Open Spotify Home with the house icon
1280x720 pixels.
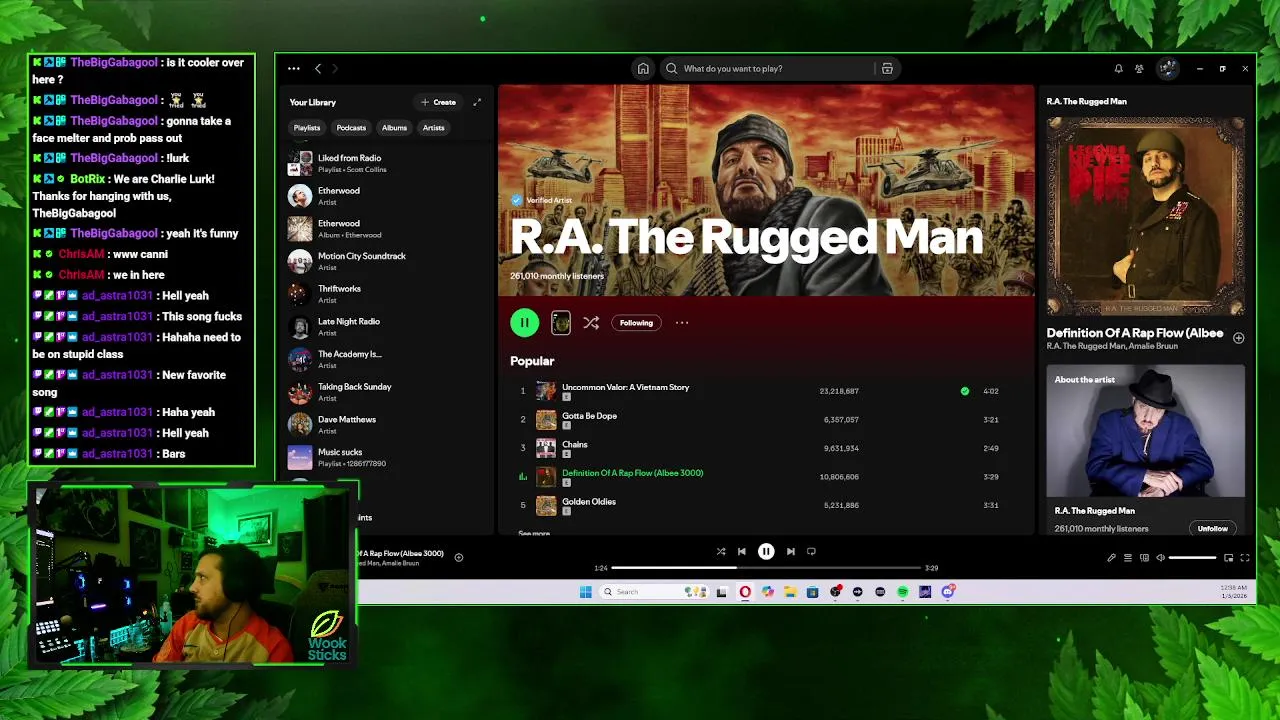tap(643, 69)
